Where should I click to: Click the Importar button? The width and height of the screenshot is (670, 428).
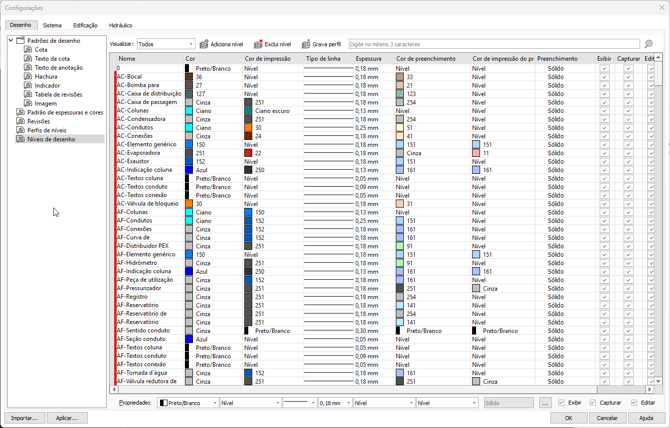point(24,418)
